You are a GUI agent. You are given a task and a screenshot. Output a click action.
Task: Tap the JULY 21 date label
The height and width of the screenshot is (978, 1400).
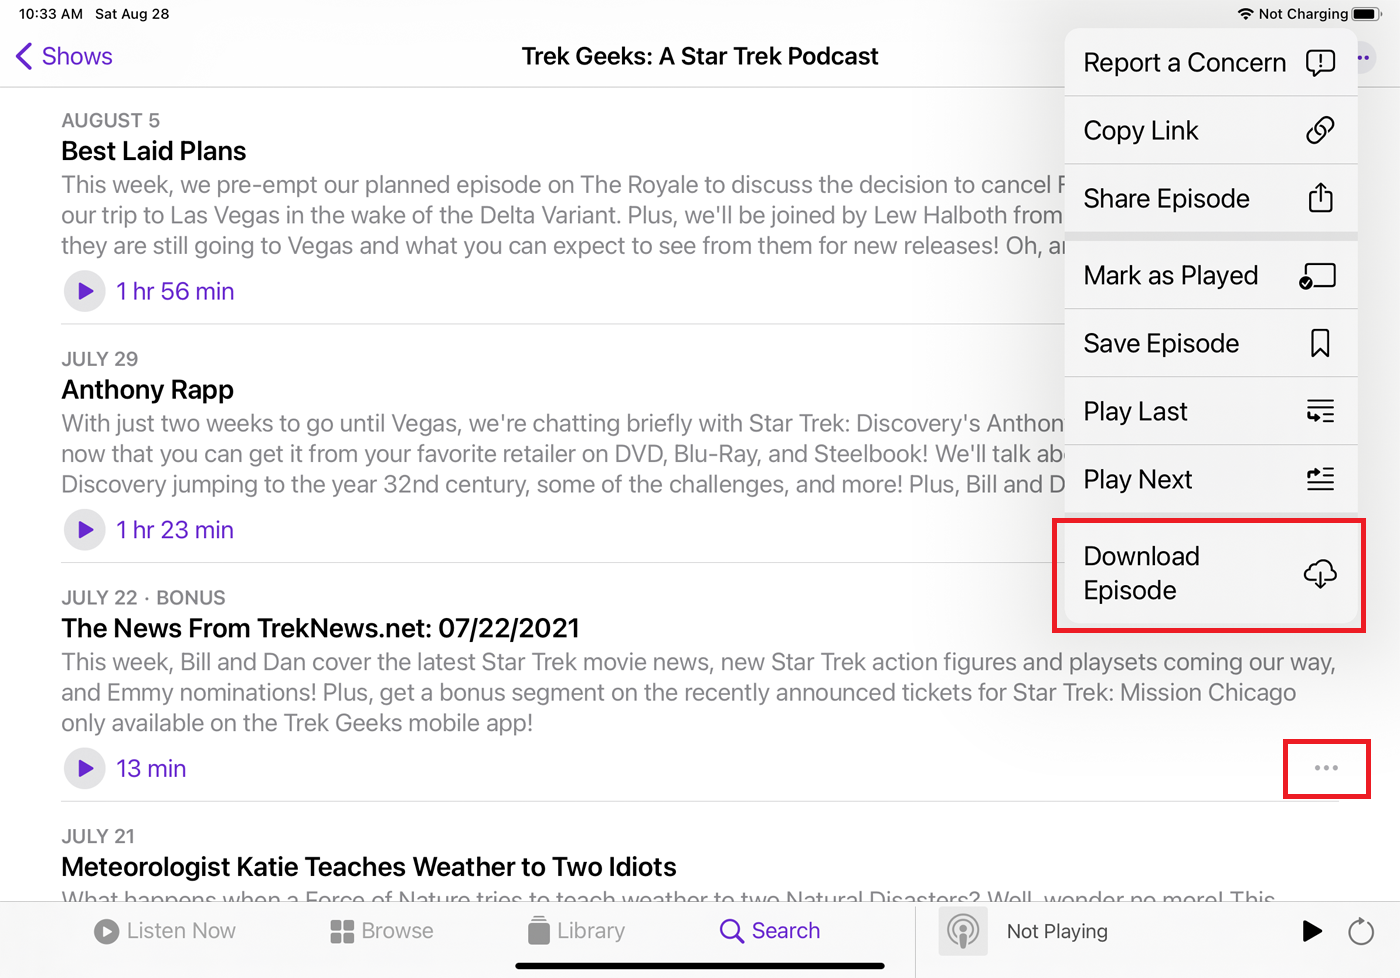coord(98,836)
